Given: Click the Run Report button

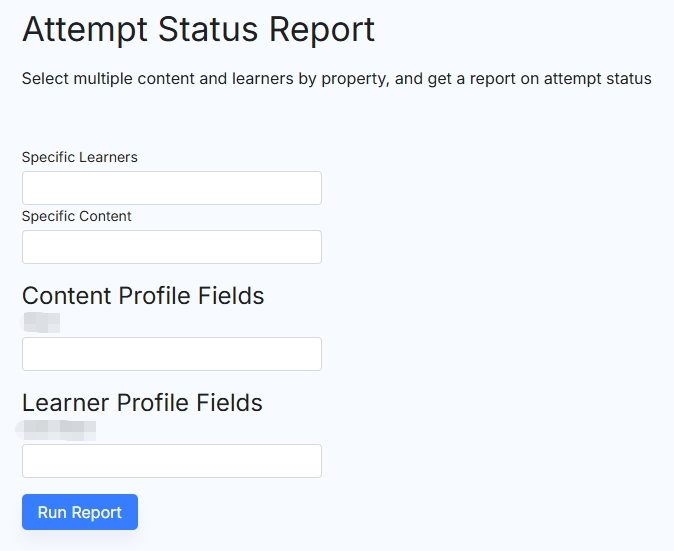Looking at the screenshot, I should coord(80,512).
